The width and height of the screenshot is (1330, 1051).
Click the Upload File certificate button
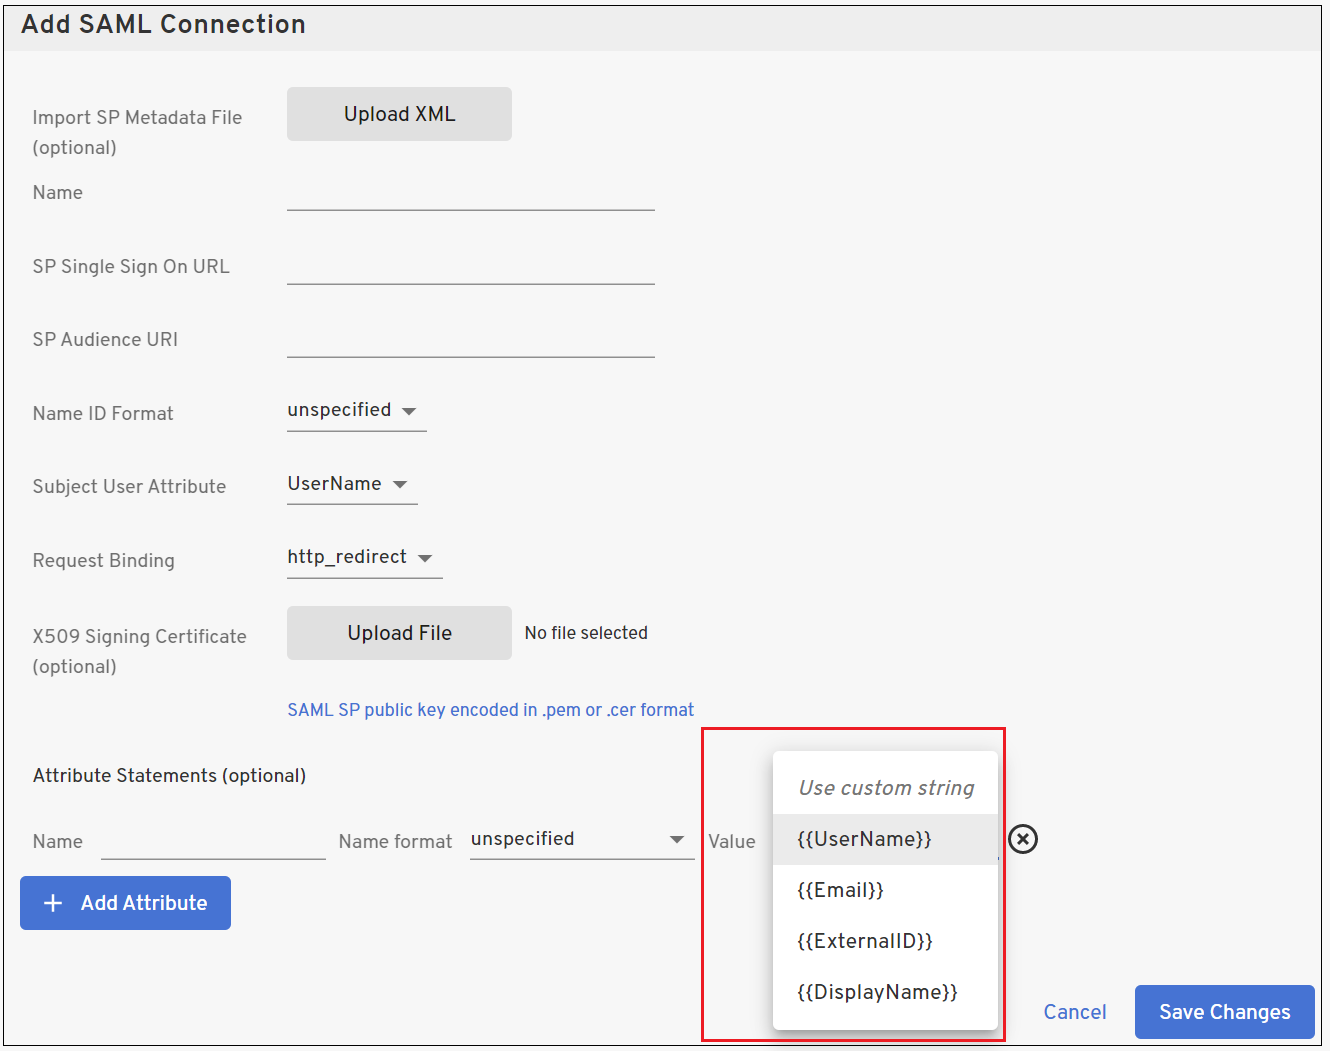coord(399,633)
